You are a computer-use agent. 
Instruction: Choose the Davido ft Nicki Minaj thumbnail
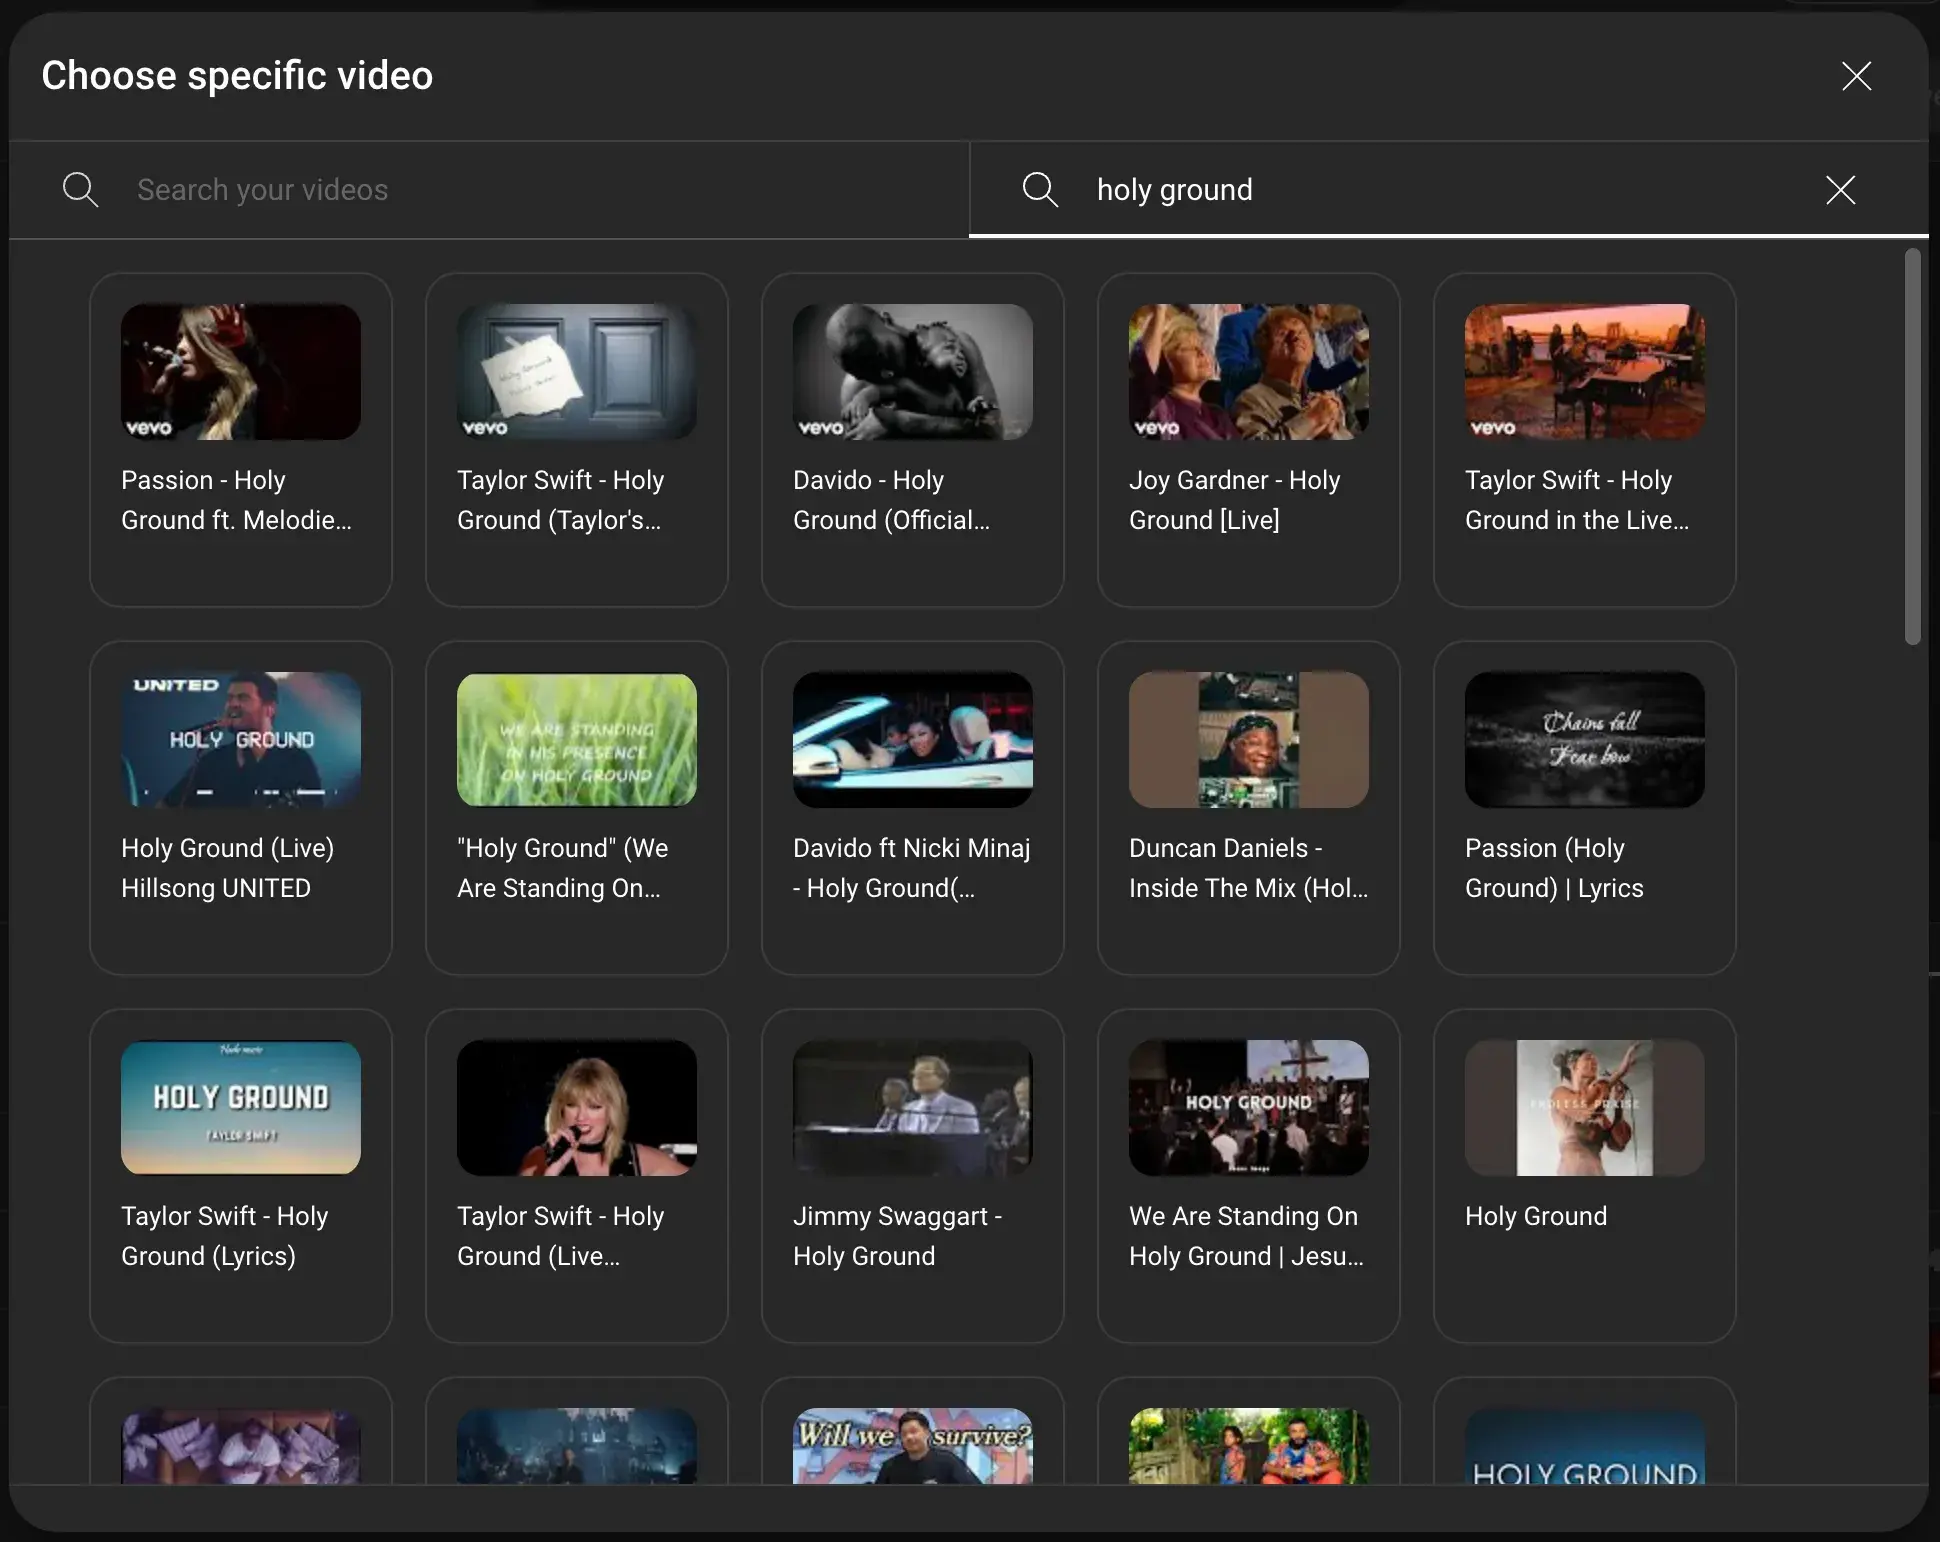click(913, 740)
